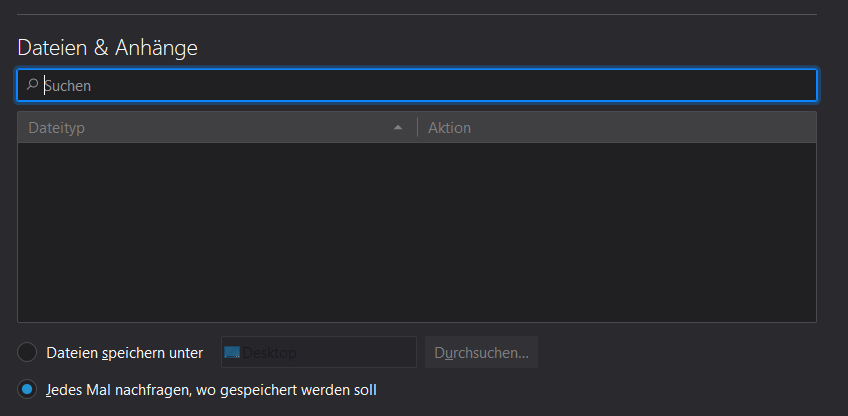The width and height of the screenshot is (848, 416).
Task: Select the "Jedes Mal nachfragen" radio button
Action: tap(27, 389)
